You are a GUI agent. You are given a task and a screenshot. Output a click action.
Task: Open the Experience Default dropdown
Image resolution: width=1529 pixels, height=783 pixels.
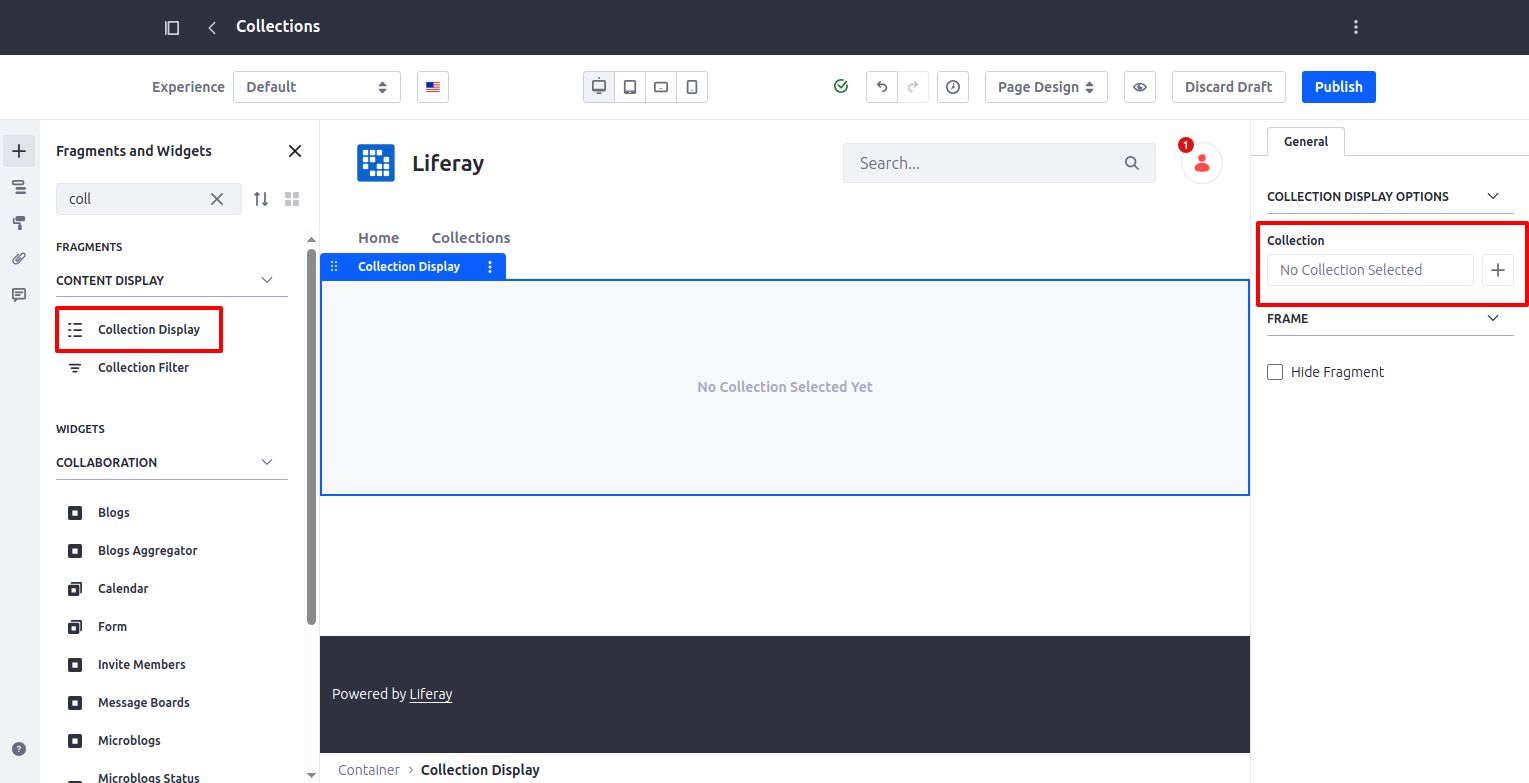click(x=317, y=87)
